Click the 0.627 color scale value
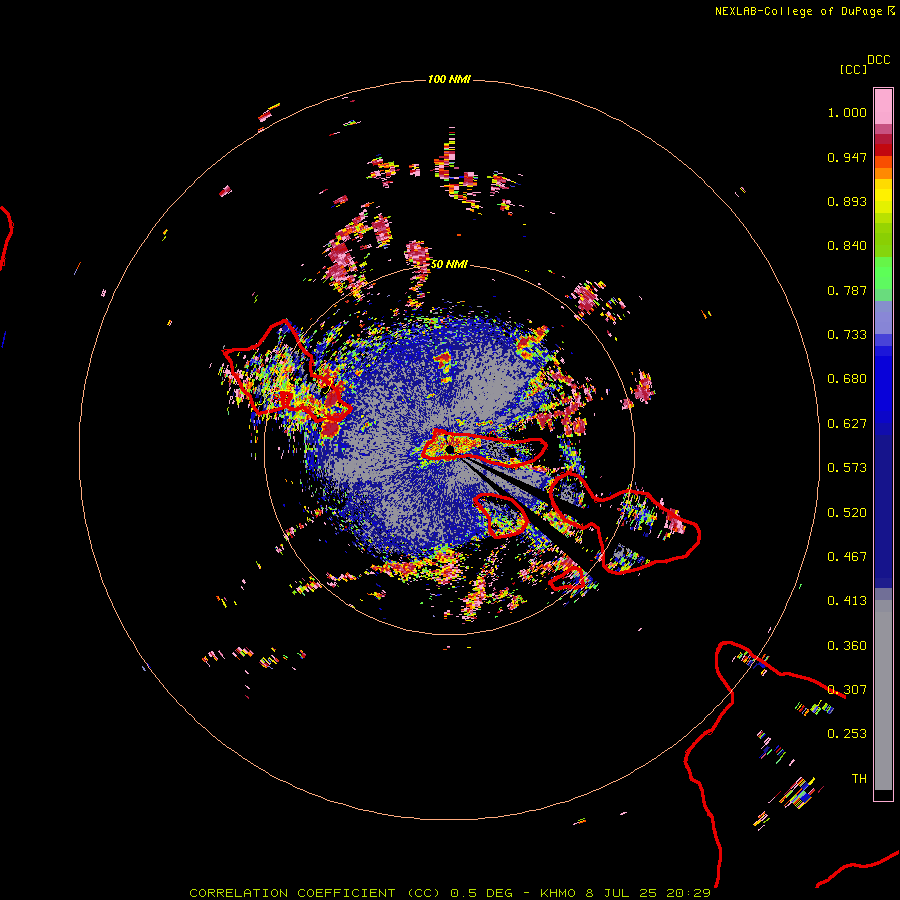This screenshot has height=900, width=900. (x=847, y=424)
